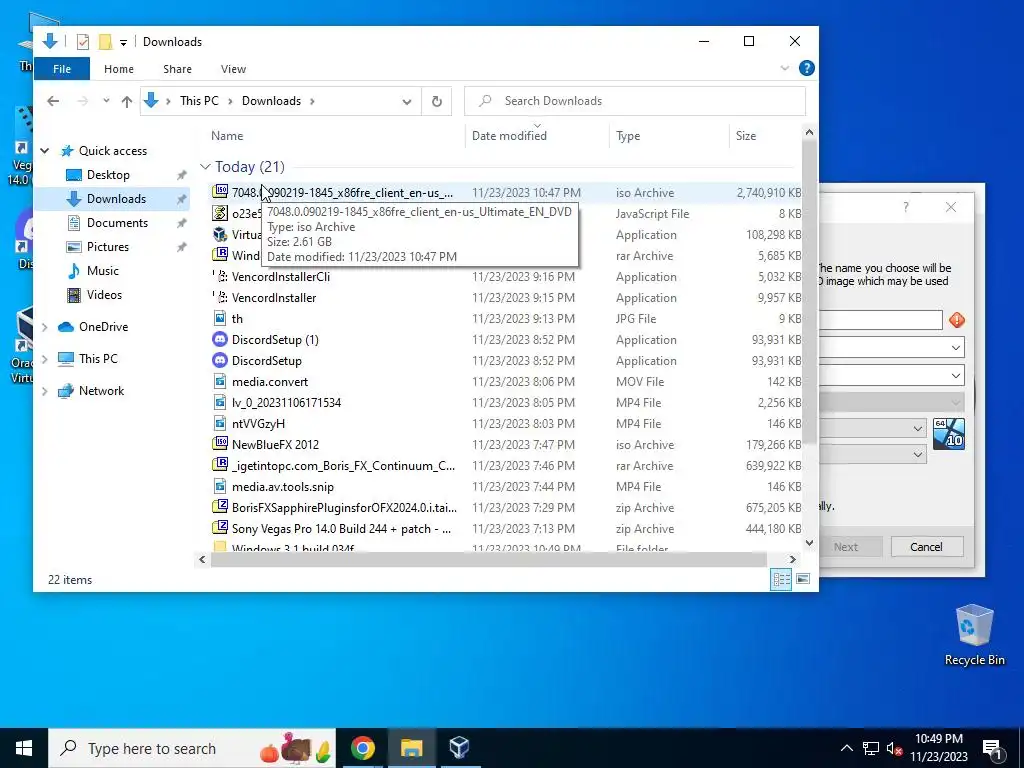Select the media.convert MOV file icon
The width and height of the screenshot is (1024, 768).
coord(220,381)
